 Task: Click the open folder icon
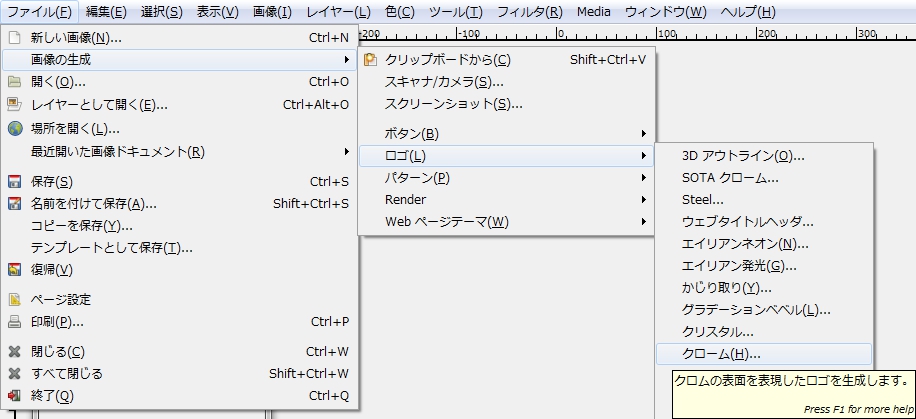[x=14, y=82]
